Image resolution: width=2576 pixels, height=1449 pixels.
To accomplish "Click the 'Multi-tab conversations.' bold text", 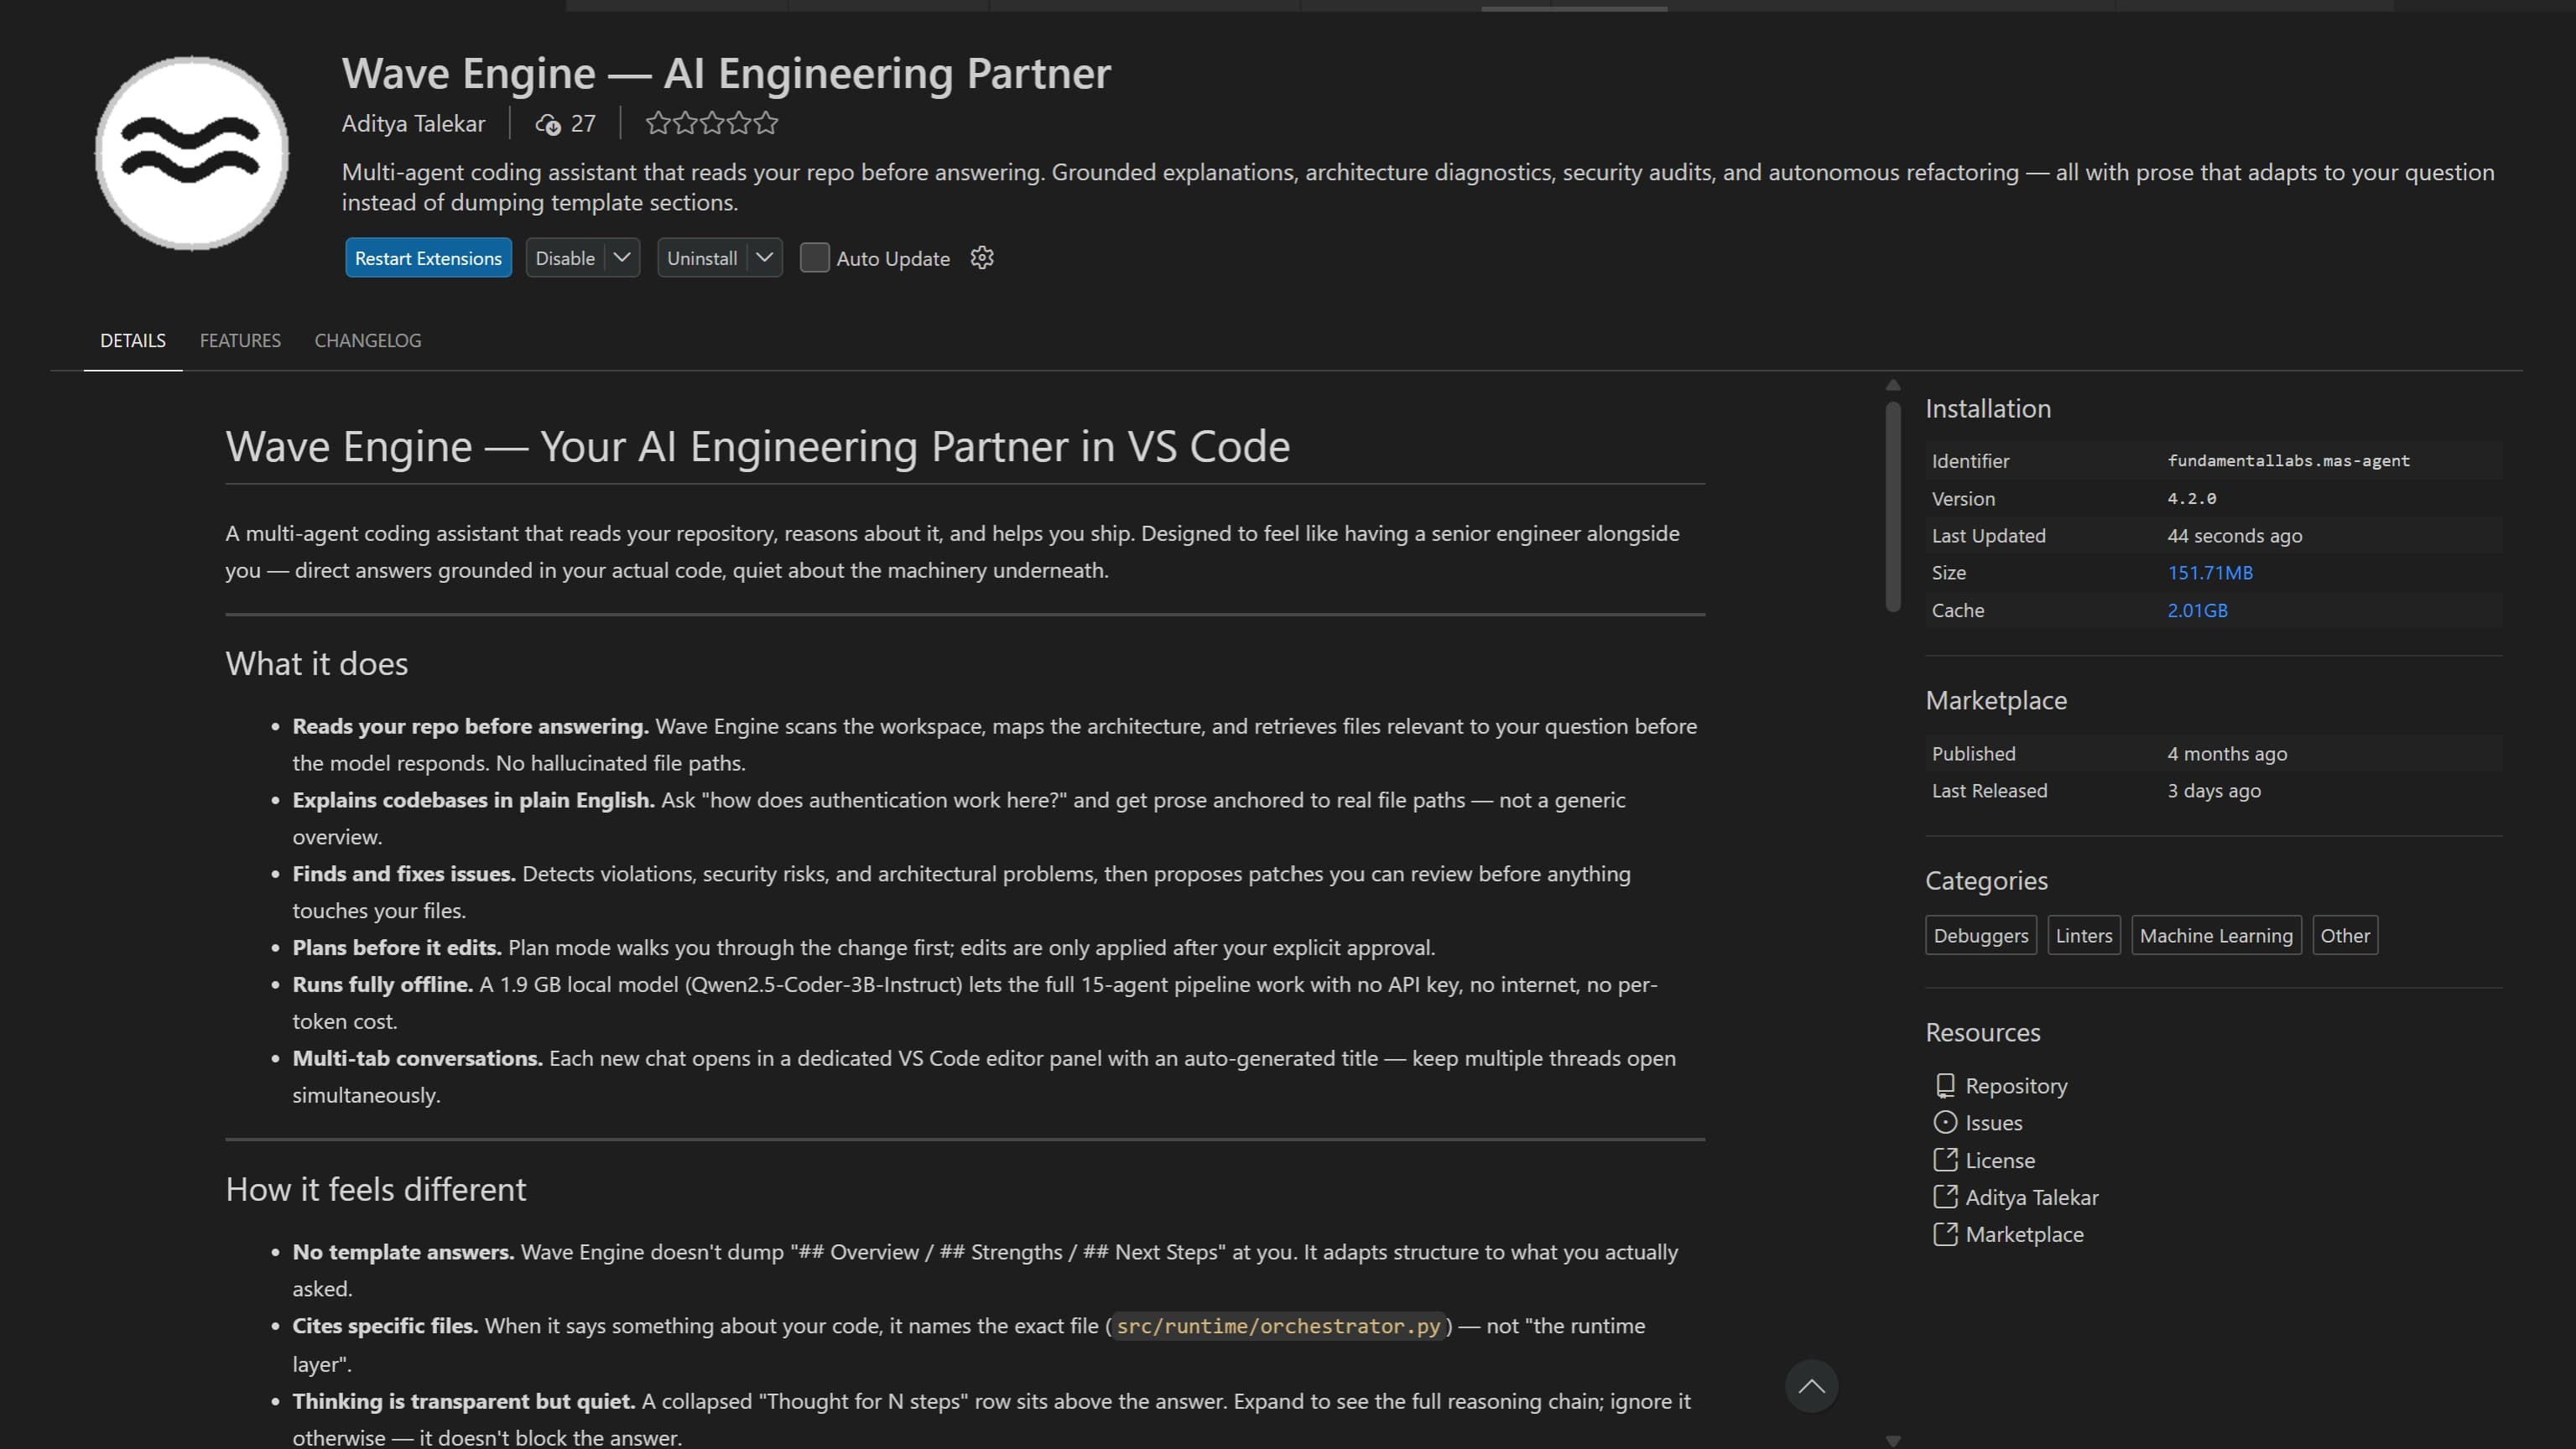I will pyautogui.click(x=417, y=1059).
